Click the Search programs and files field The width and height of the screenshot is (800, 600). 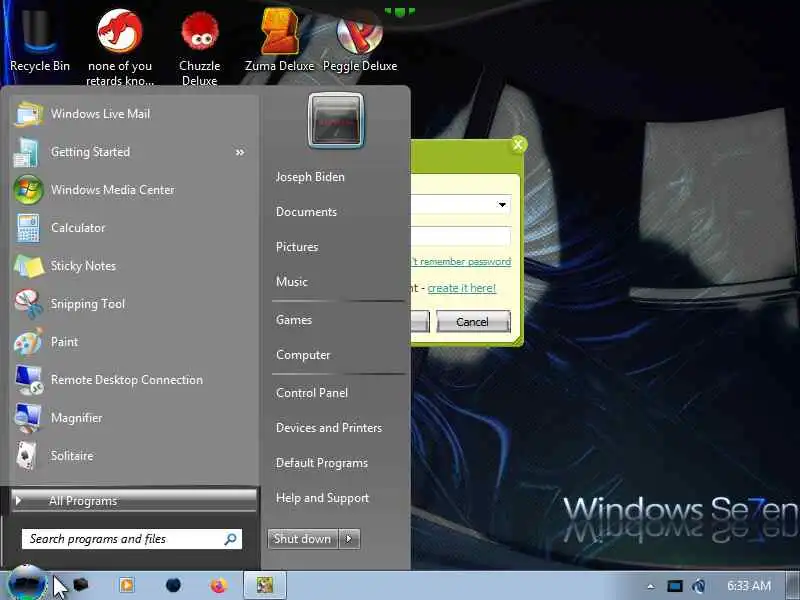click(132, 539)
